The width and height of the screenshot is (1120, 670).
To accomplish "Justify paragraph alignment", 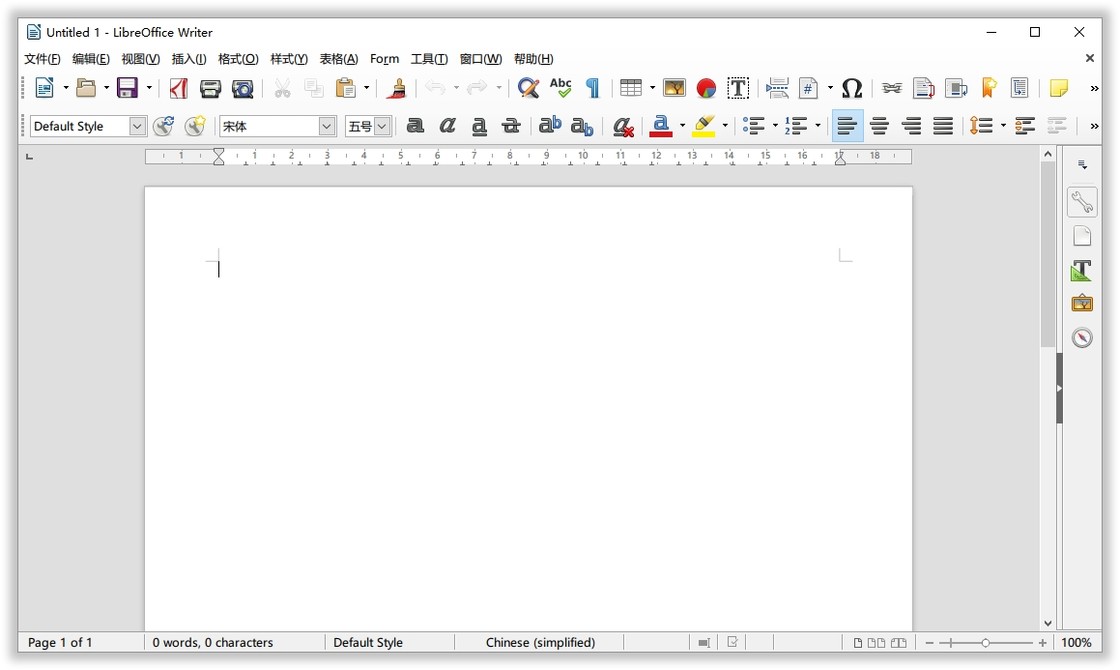I will 944,126.
